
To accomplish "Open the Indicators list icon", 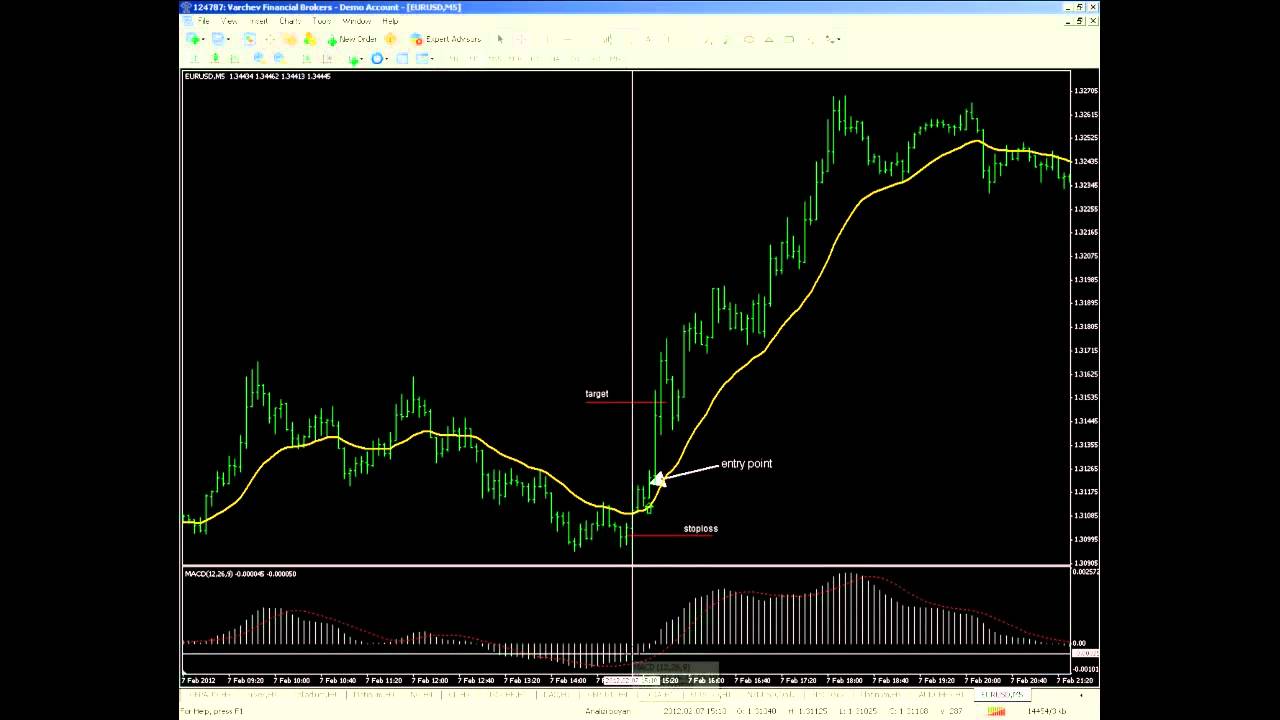I will pyautogui.click(x=354, y=59).
